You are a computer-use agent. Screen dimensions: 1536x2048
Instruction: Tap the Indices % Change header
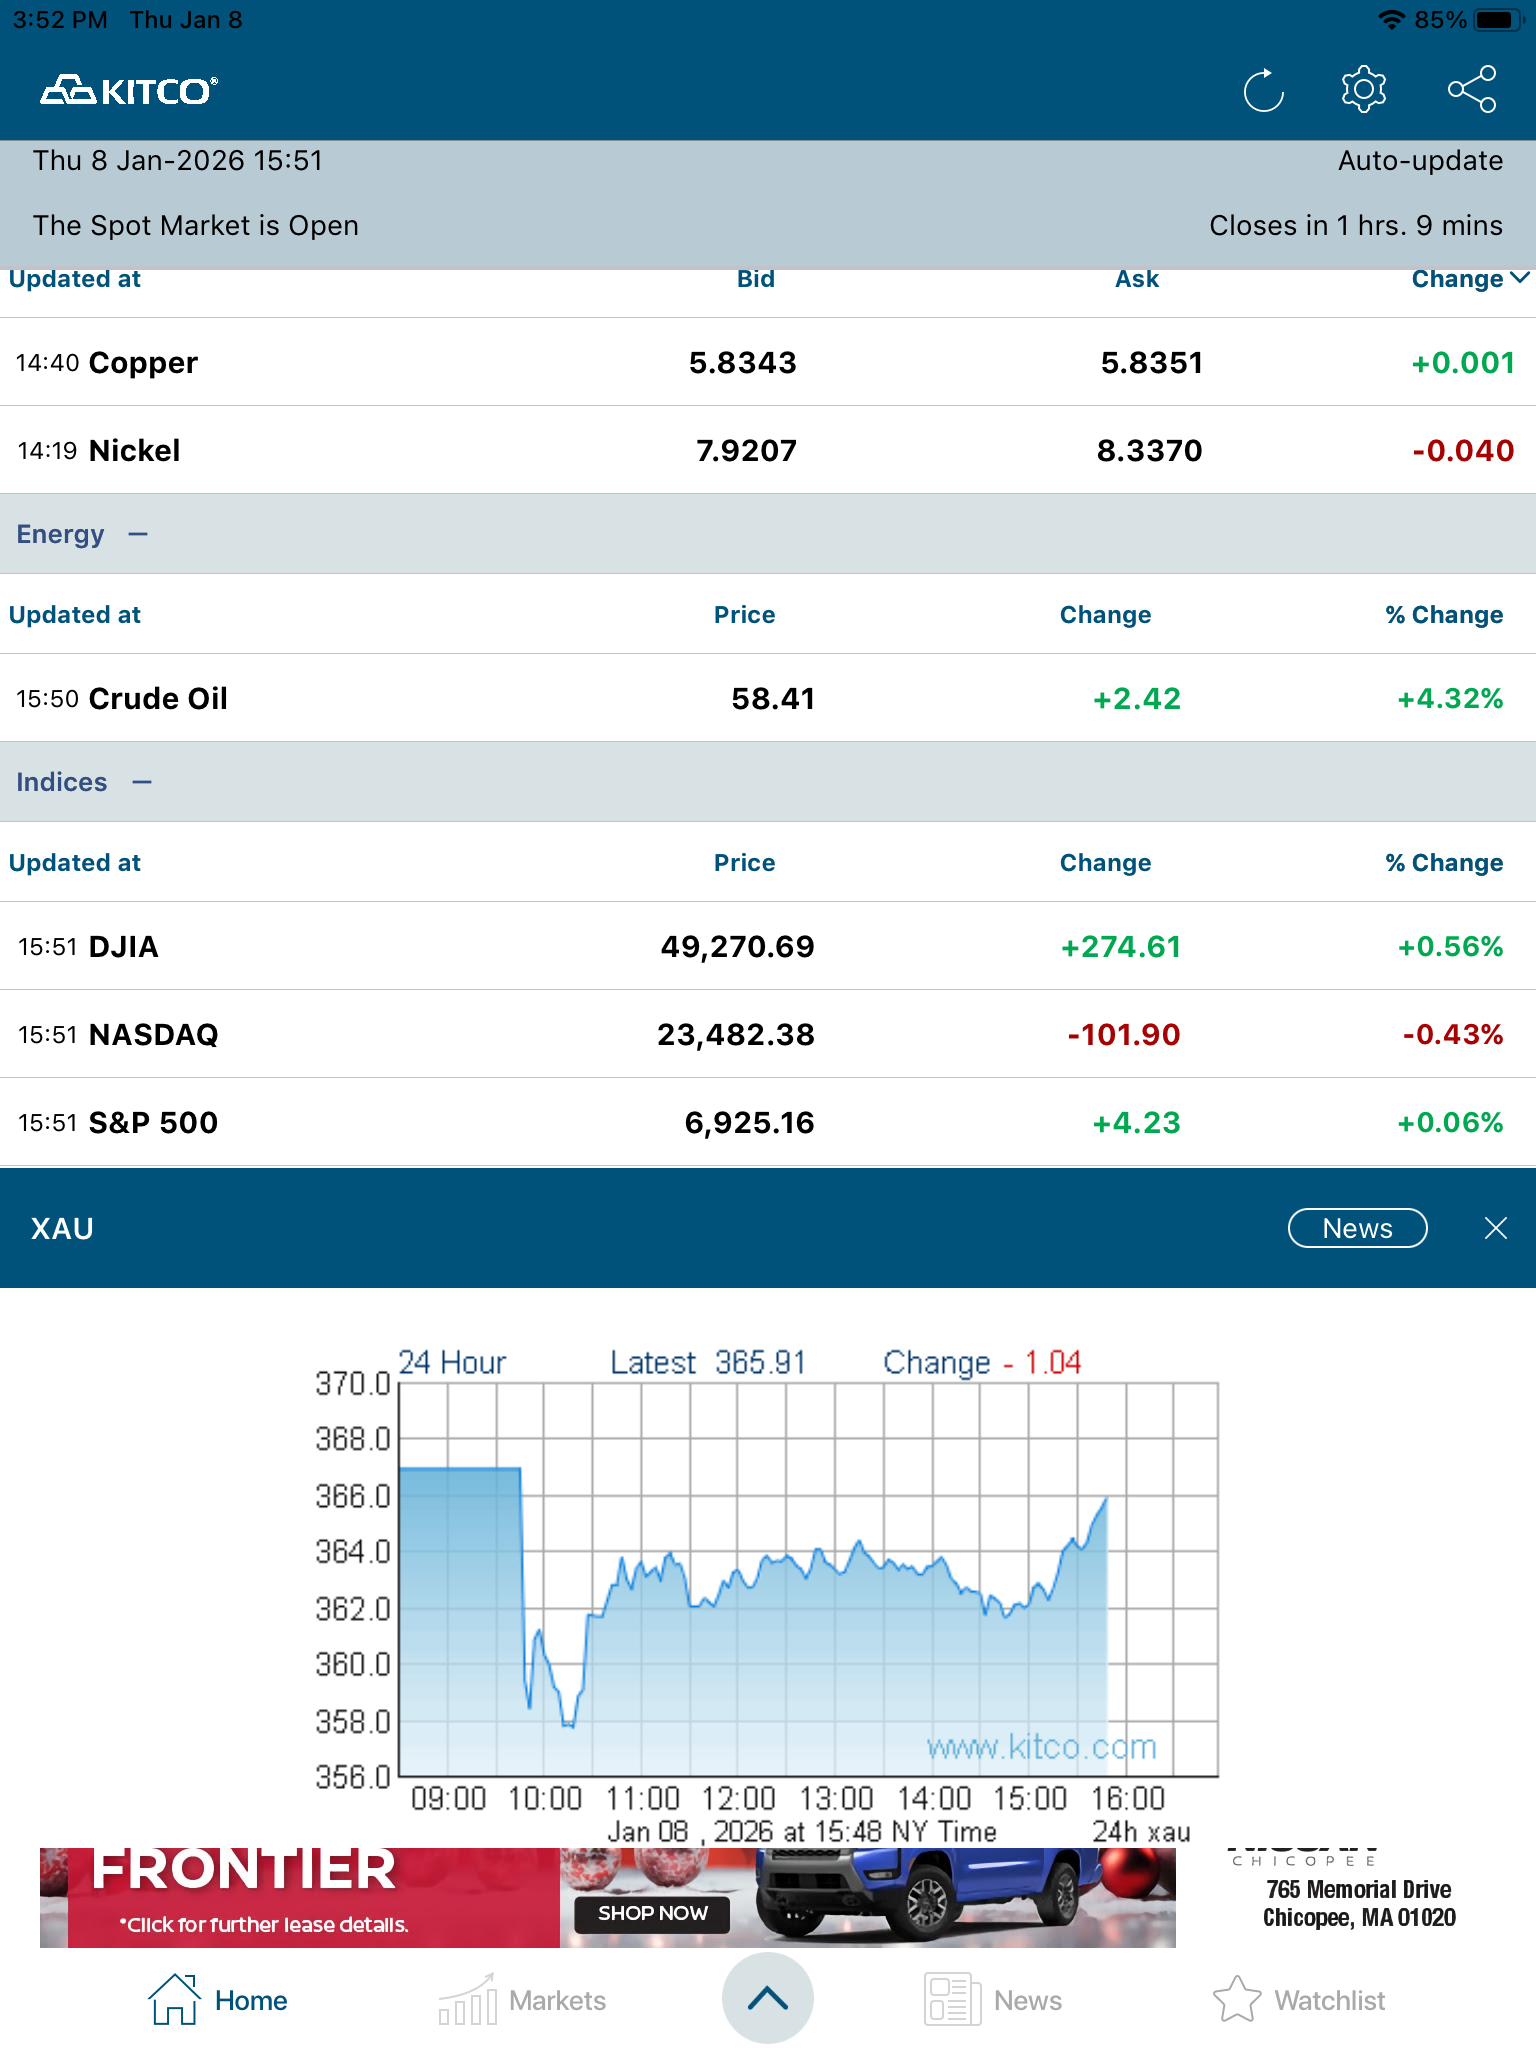click(1444, 863)
